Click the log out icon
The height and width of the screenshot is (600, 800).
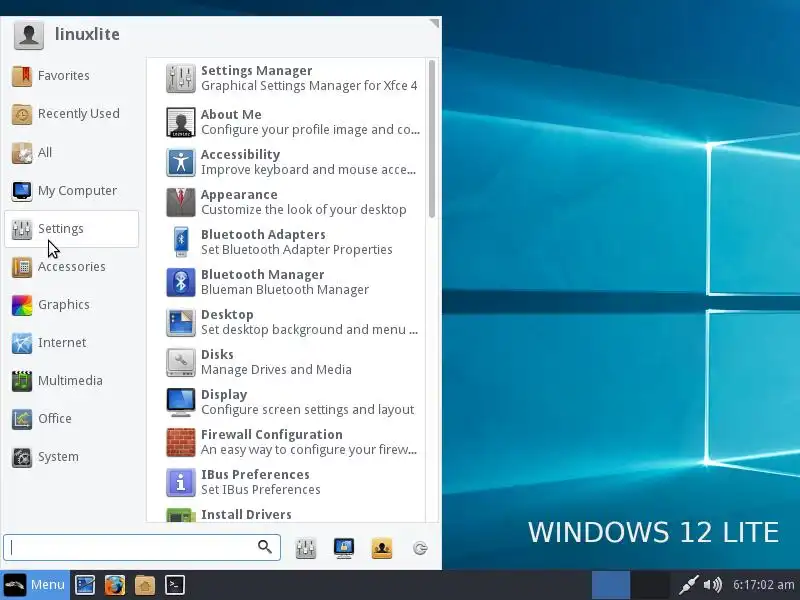[420, 548]
